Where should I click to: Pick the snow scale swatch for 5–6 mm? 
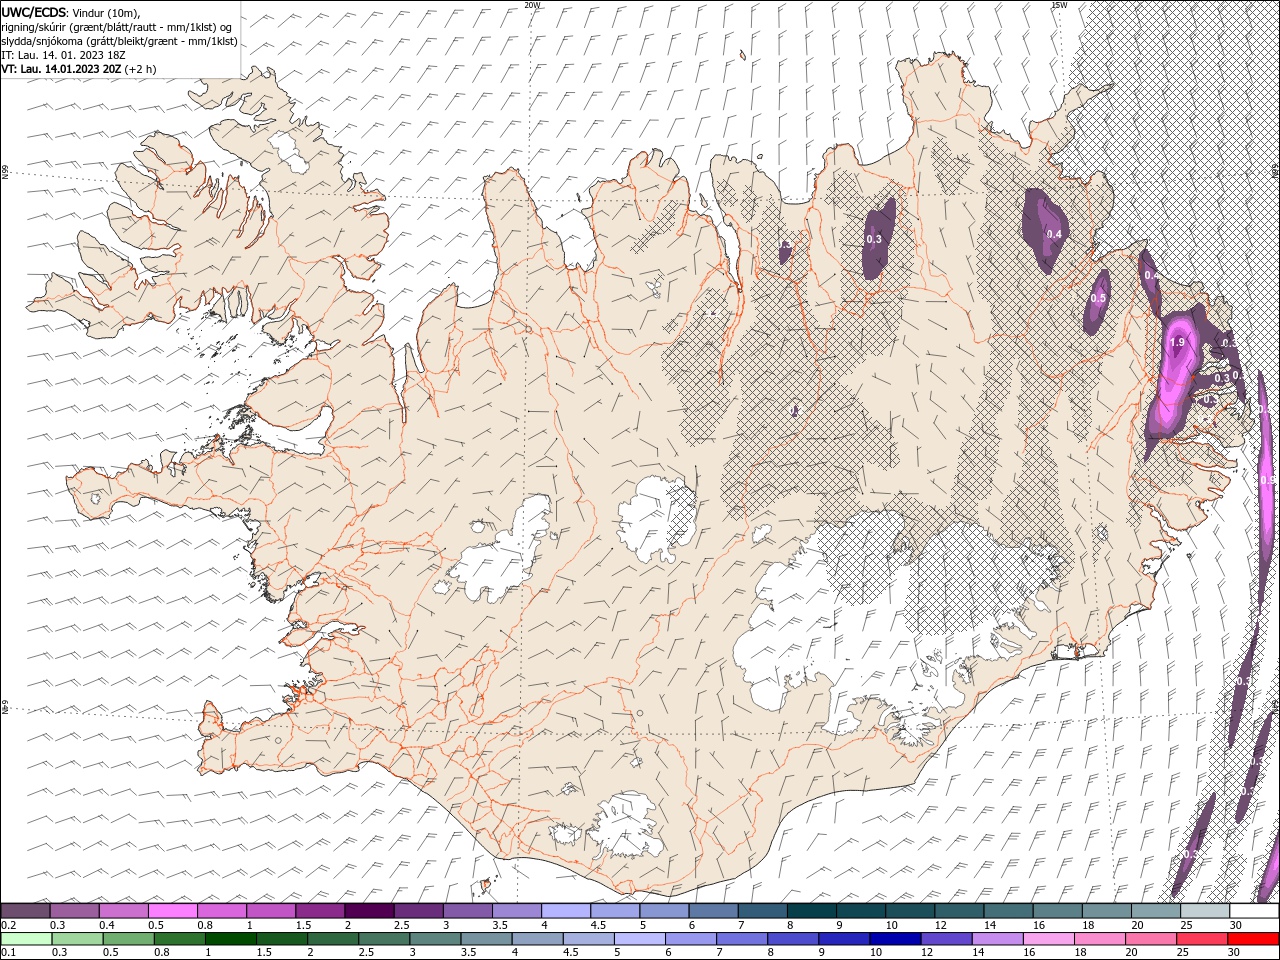pos(665,911)
